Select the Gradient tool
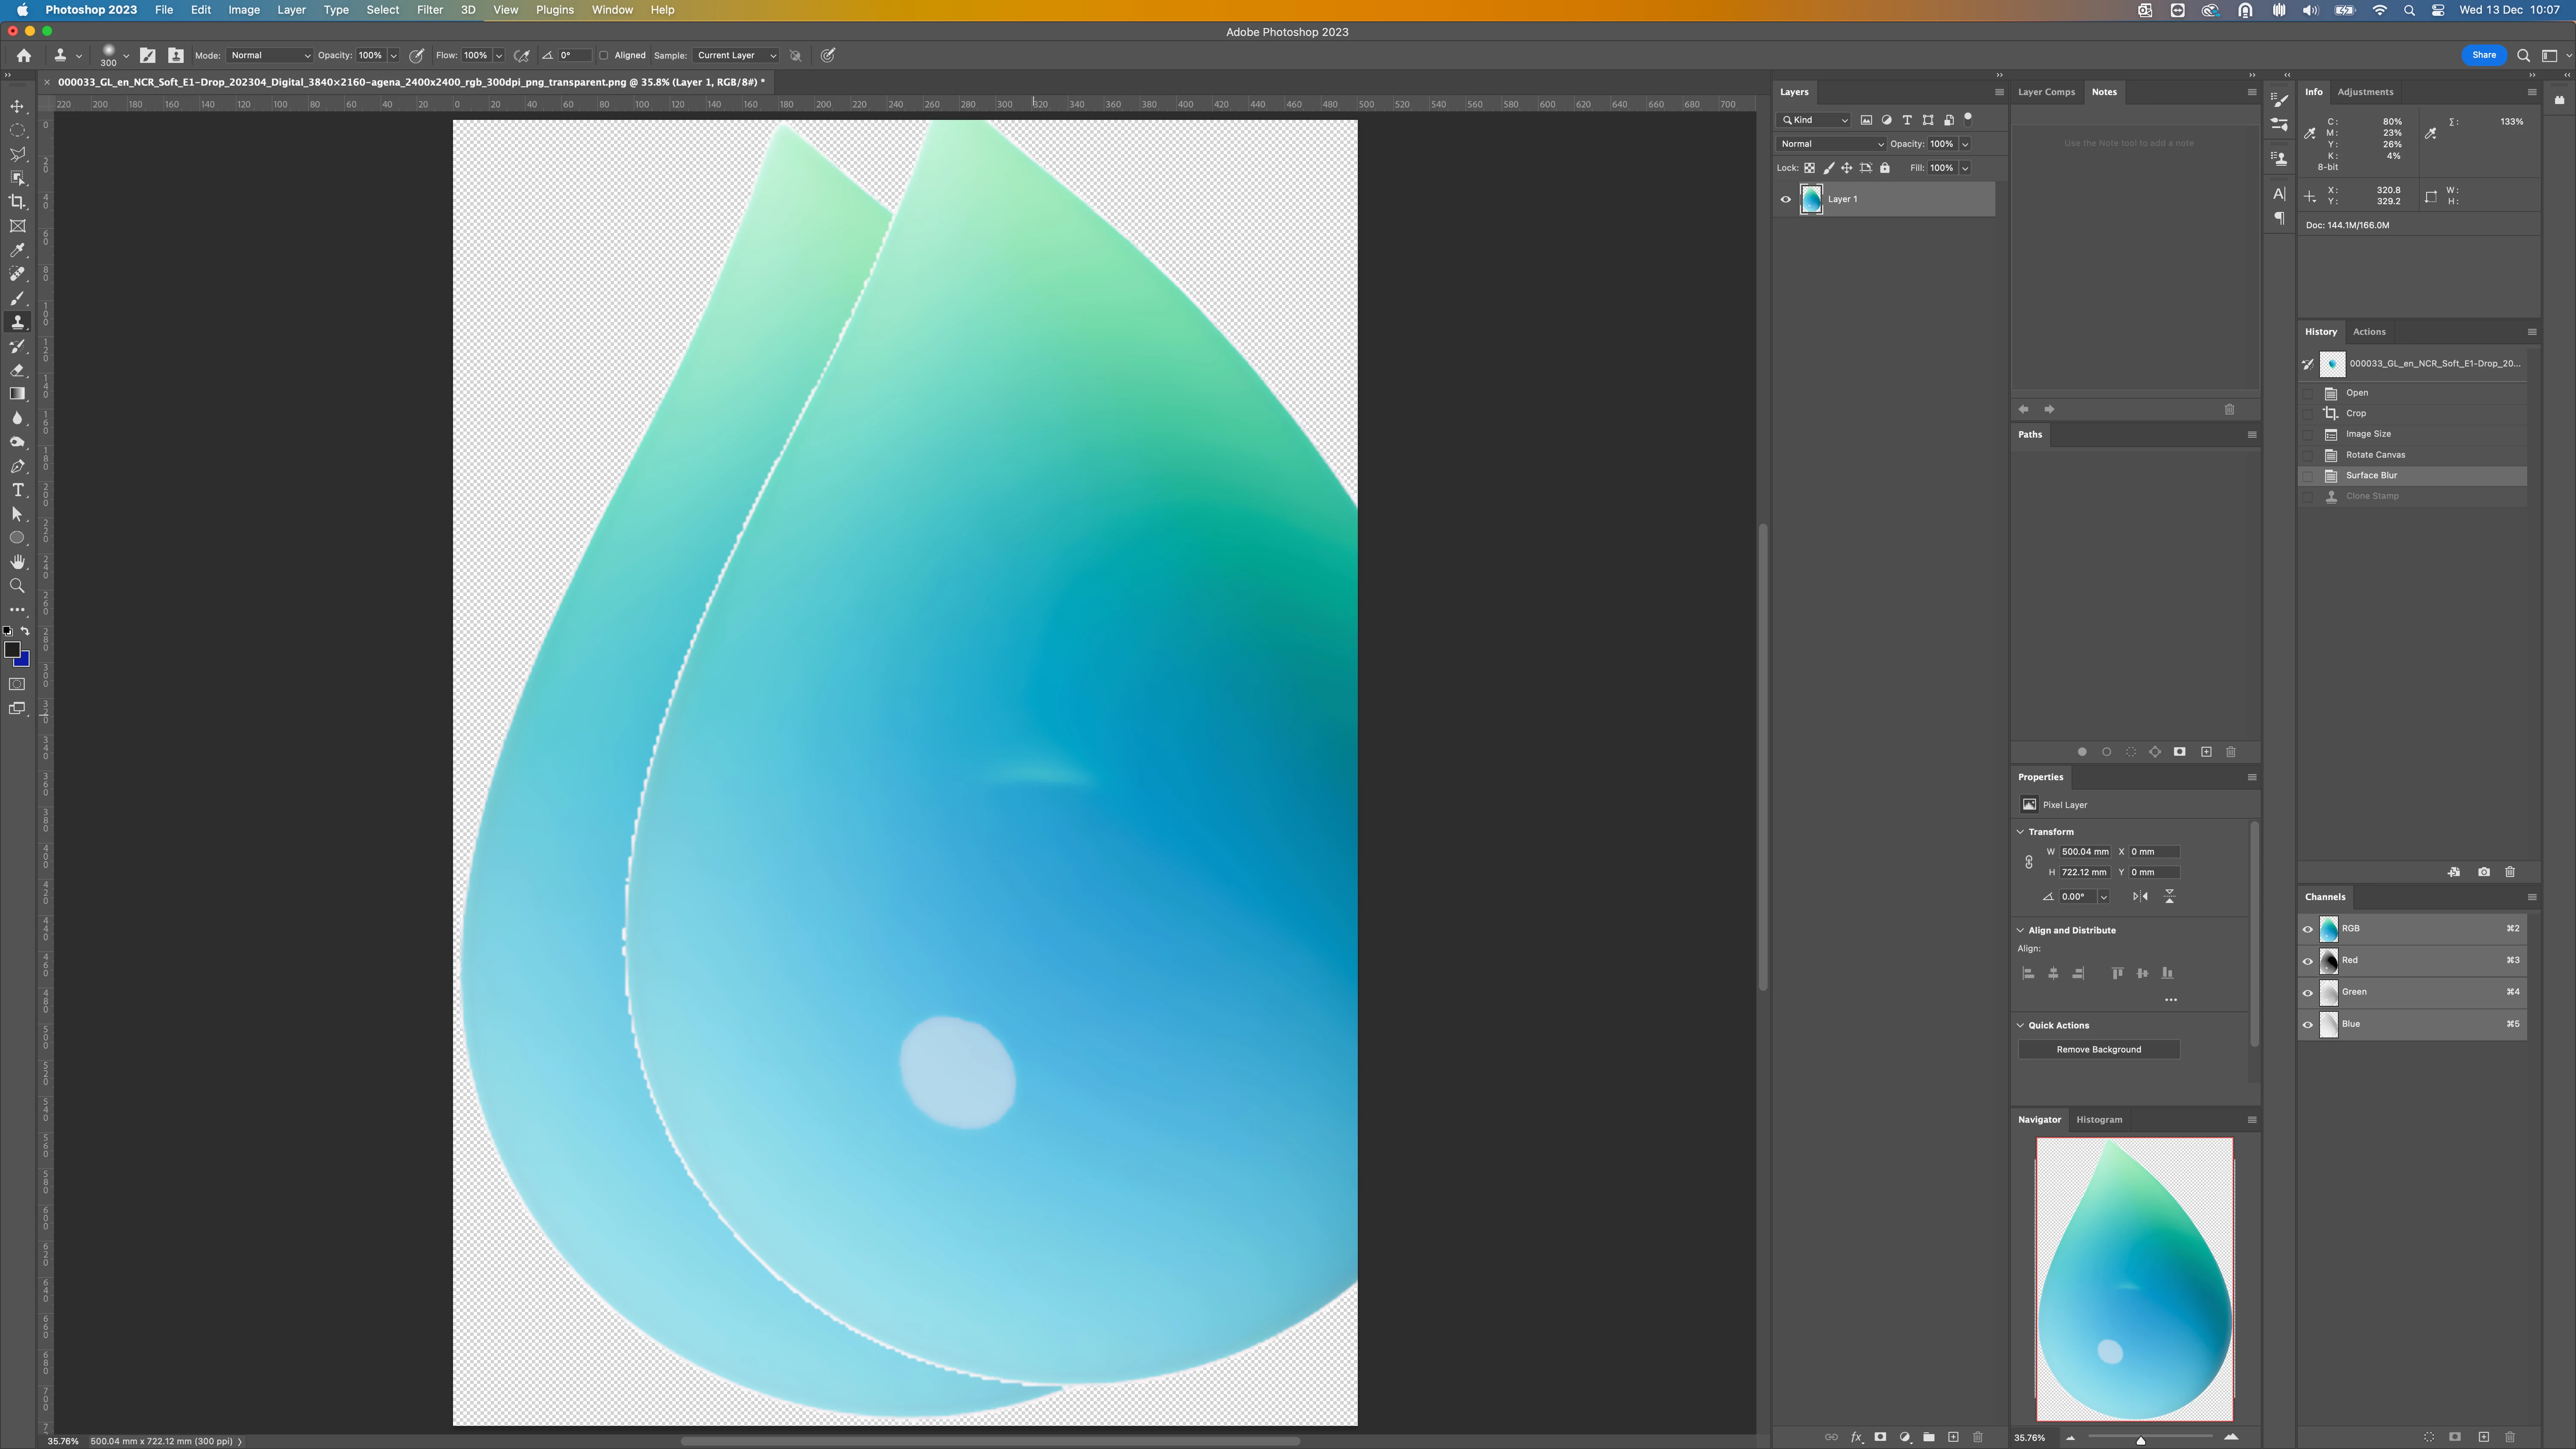Screen dimensions: 2576x1449 [x=17, y=394]
